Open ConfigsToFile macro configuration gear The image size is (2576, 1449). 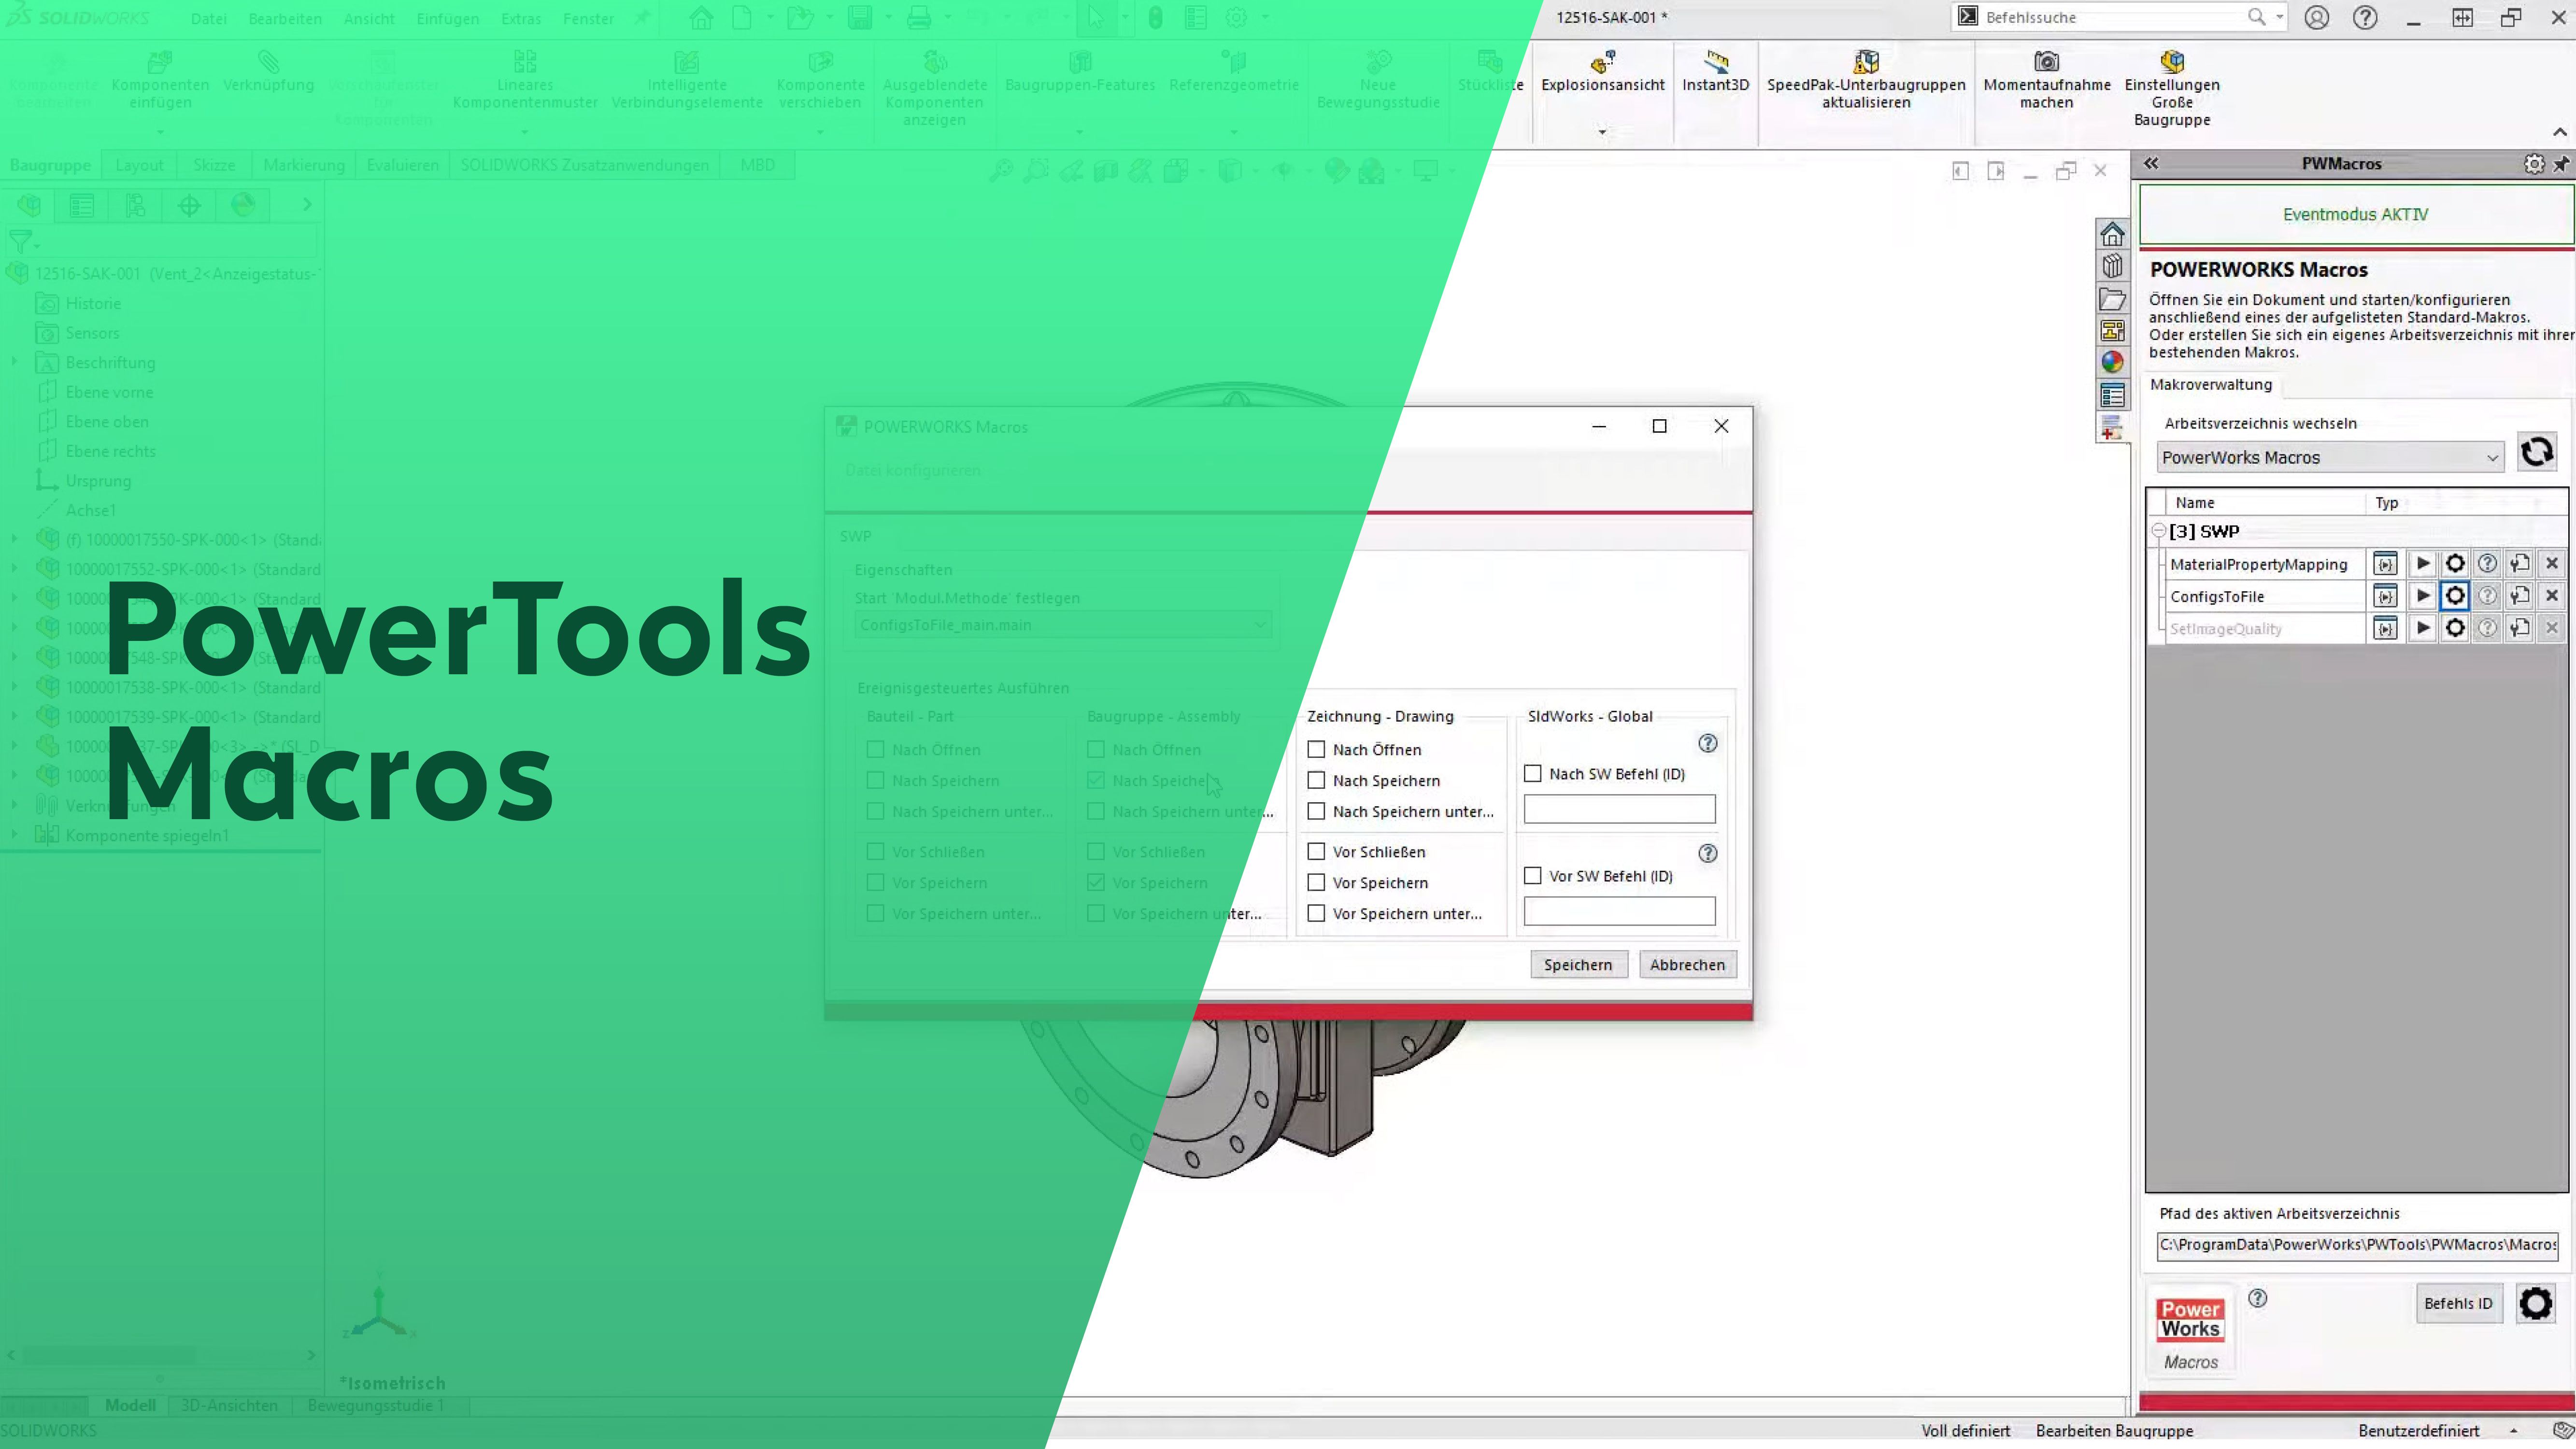pyautogui.click(x=2455, y=595)
